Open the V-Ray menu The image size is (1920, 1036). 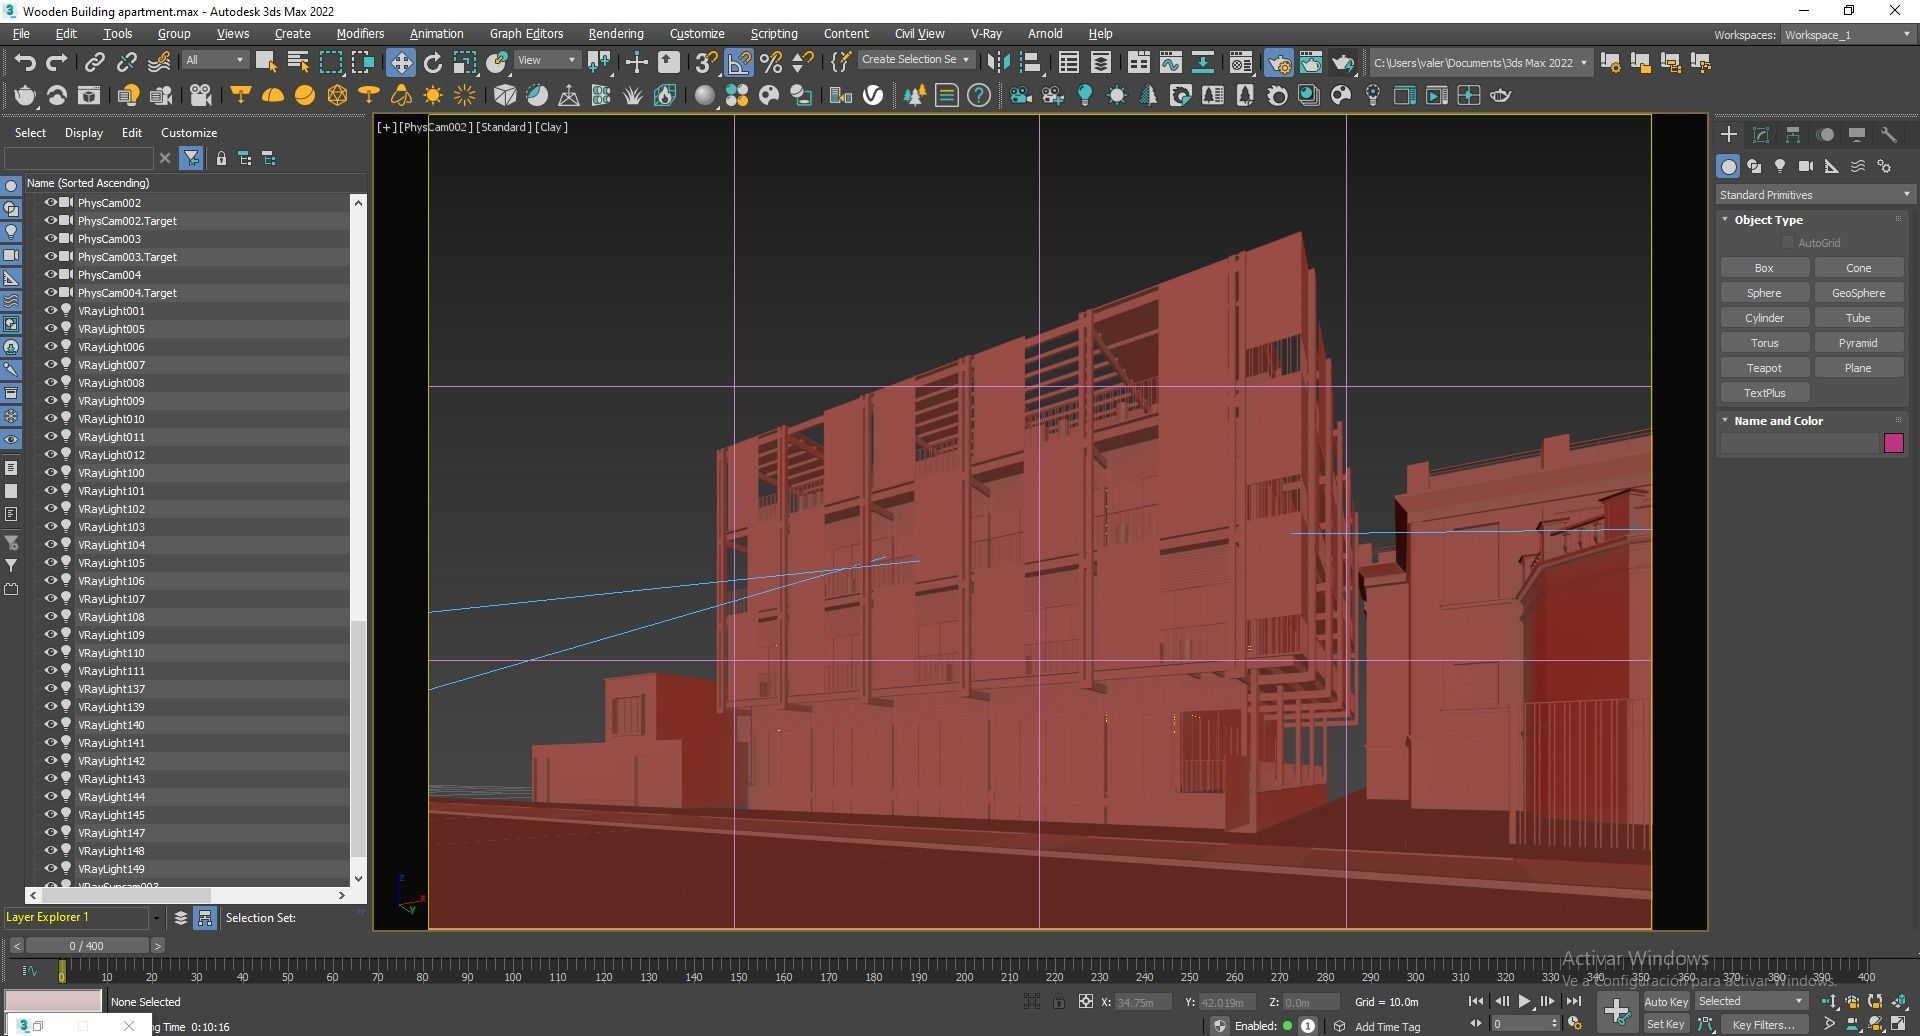pyautogui.click(x=986, y=34)
